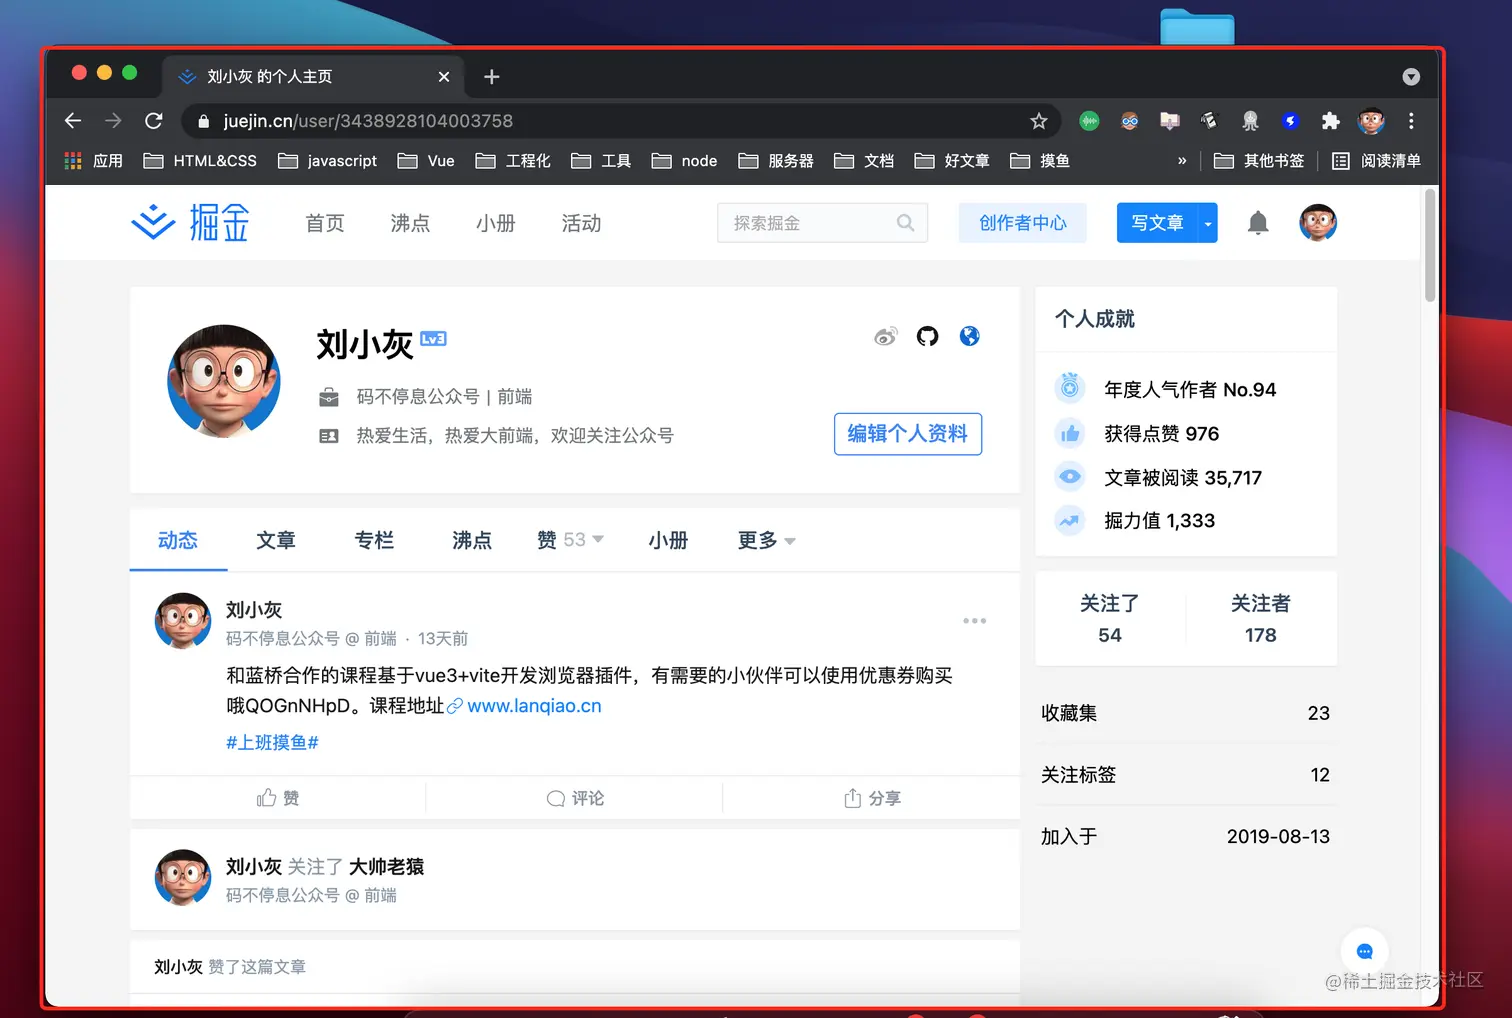Go to 首页 in top navigation

325,223
